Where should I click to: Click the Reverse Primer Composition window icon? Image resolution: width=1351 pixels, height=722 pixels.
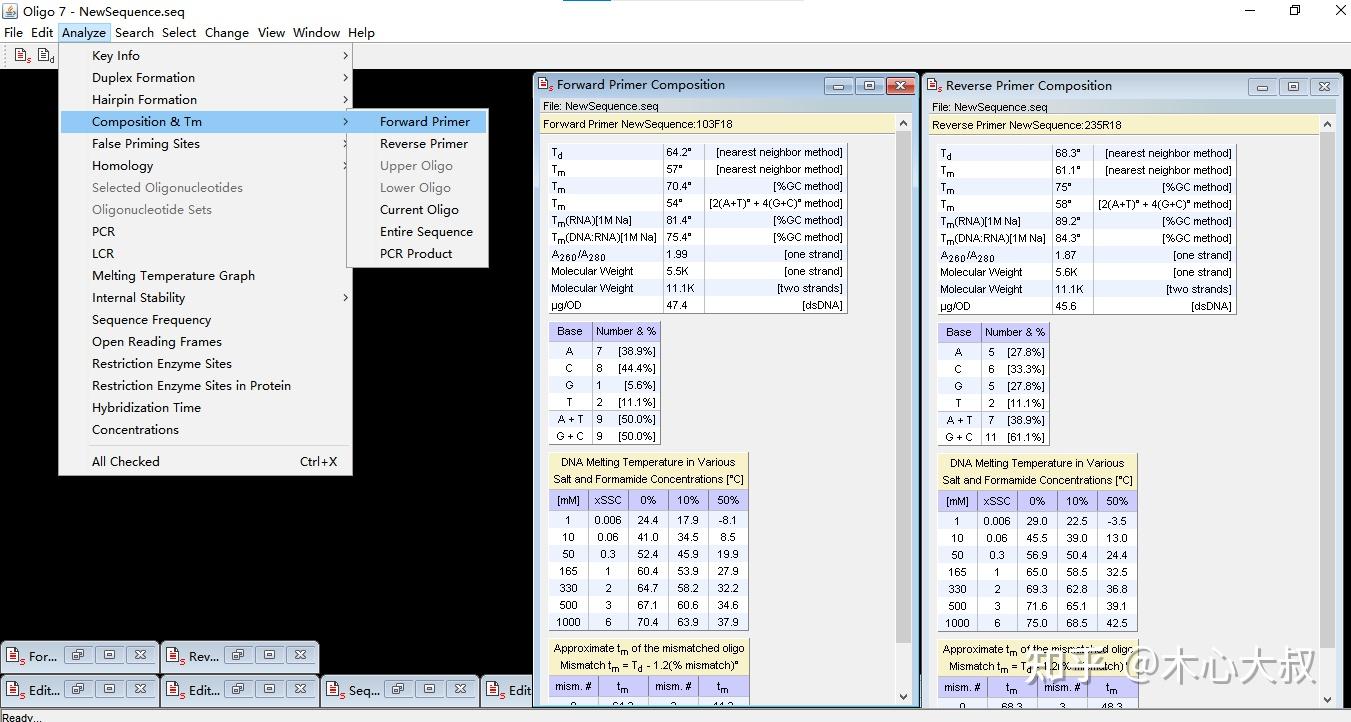click(x=934, y=86)
